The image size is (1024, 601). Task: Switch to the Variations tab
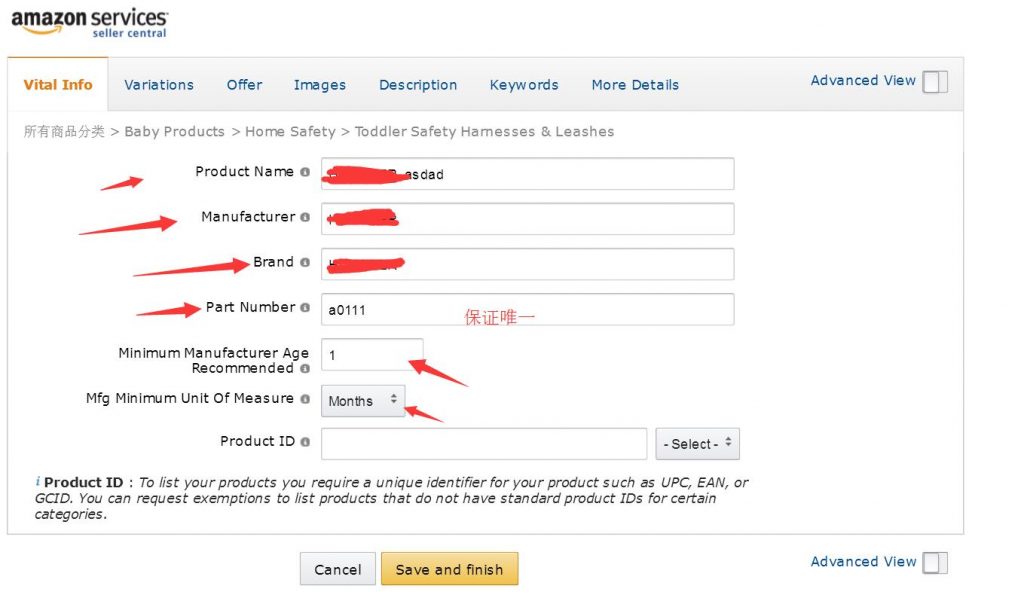(x=159, y=85)
